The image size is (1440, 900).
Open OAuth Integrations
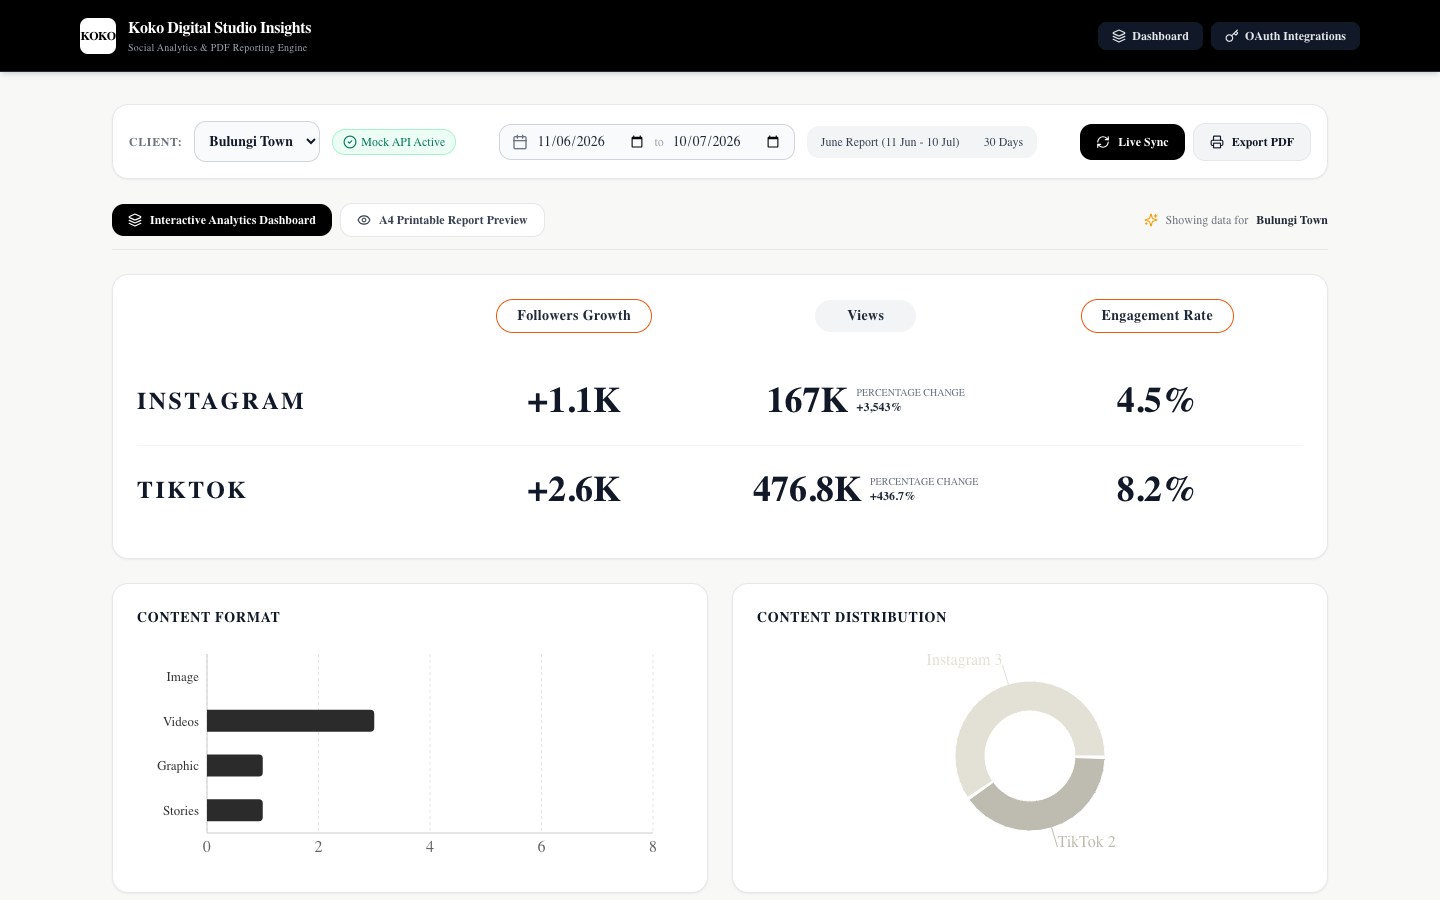1285,36
